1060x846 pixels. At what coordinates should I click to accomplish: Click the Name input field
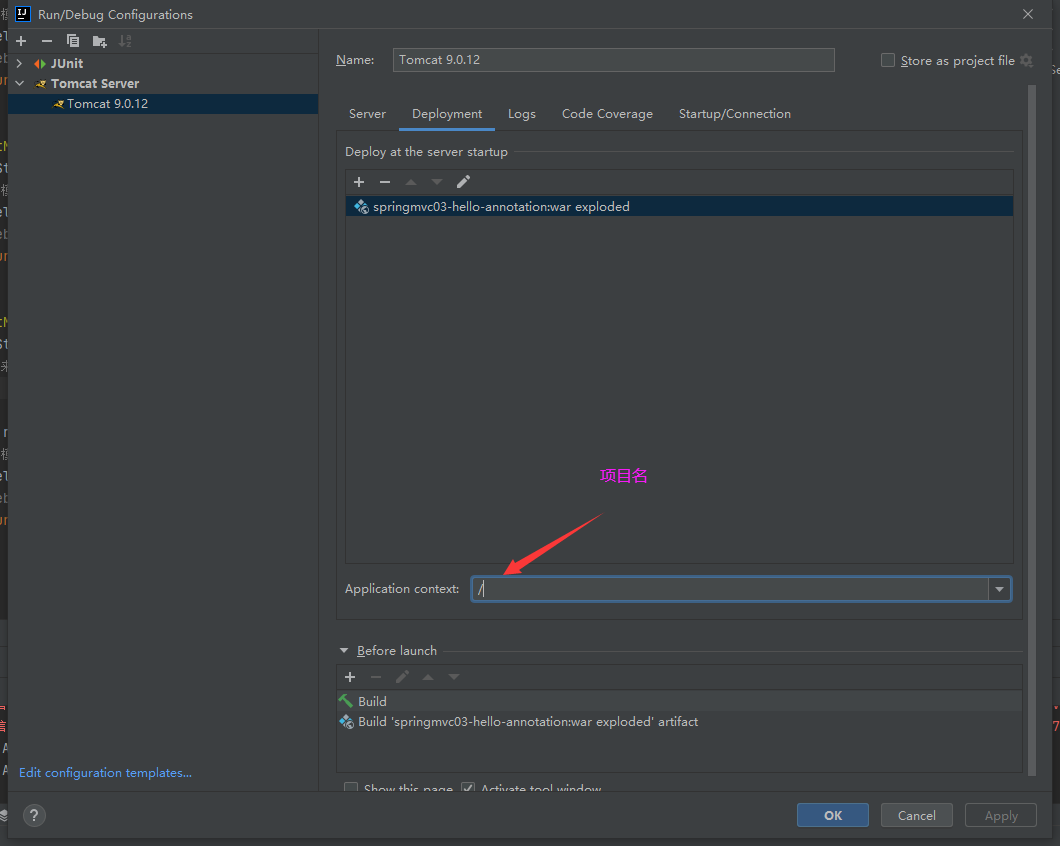click(613, 60)
